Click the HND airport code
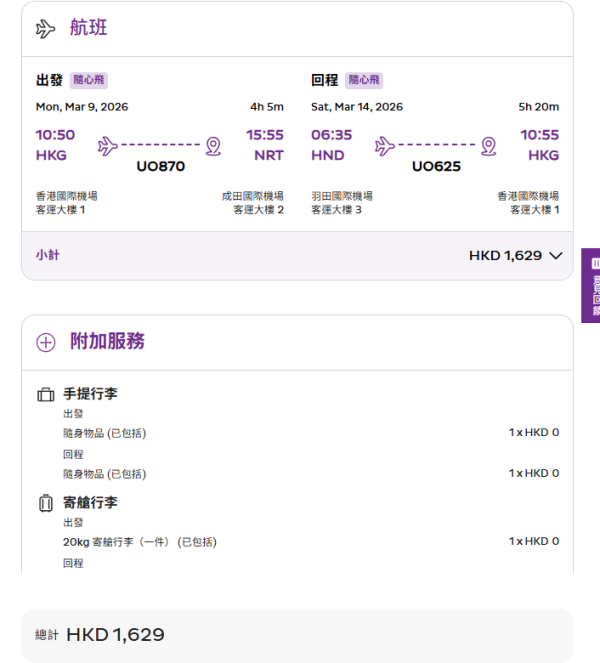The image size is (600, 663). [328, 156]
